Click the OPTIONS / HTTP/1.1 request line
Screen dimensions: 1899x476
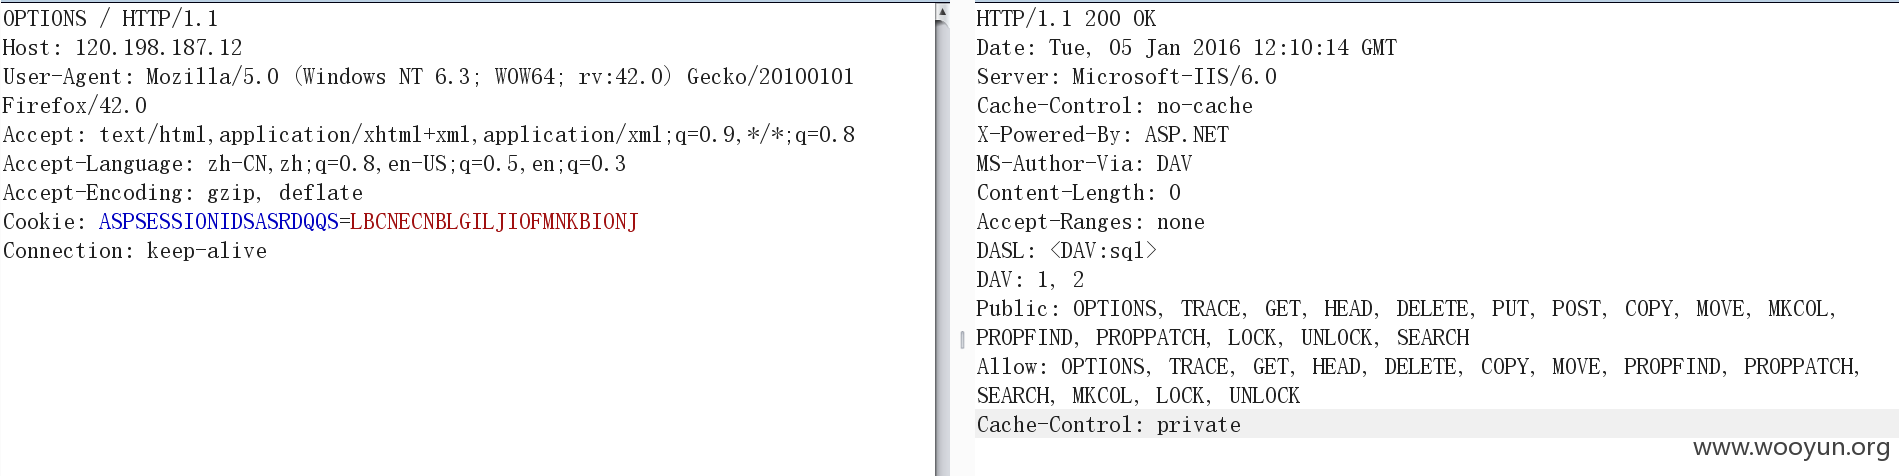110,19
